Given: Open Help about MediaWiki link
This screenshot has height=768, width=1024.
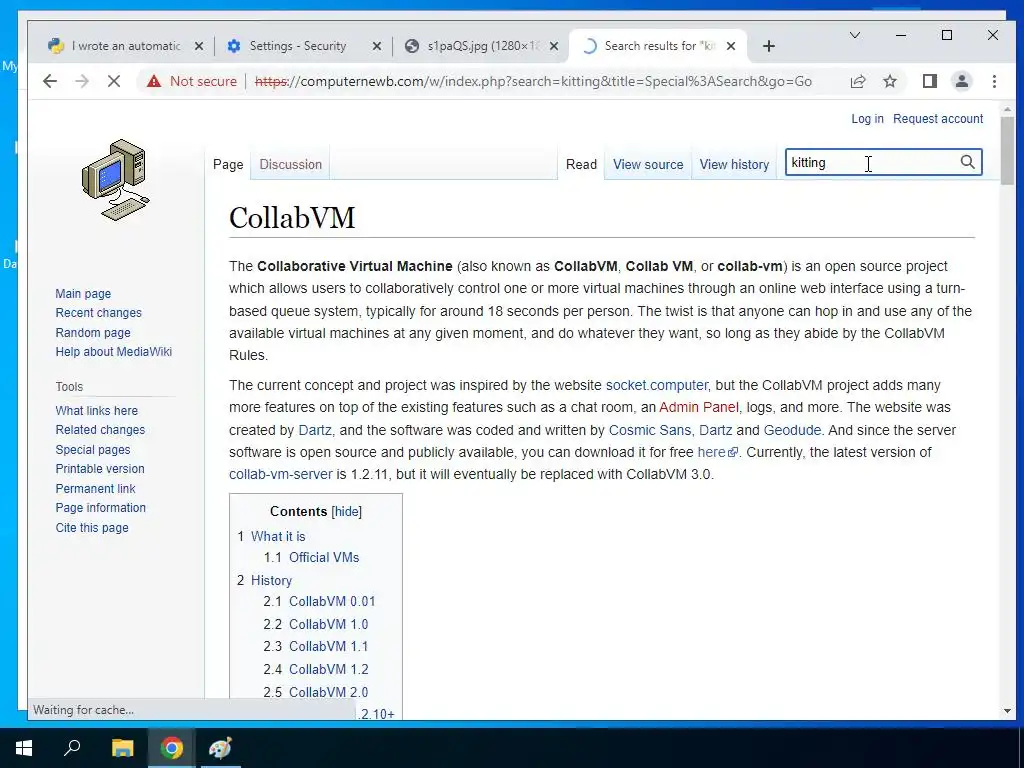Looking at the screenshot, I should click(x=114, y=351).
